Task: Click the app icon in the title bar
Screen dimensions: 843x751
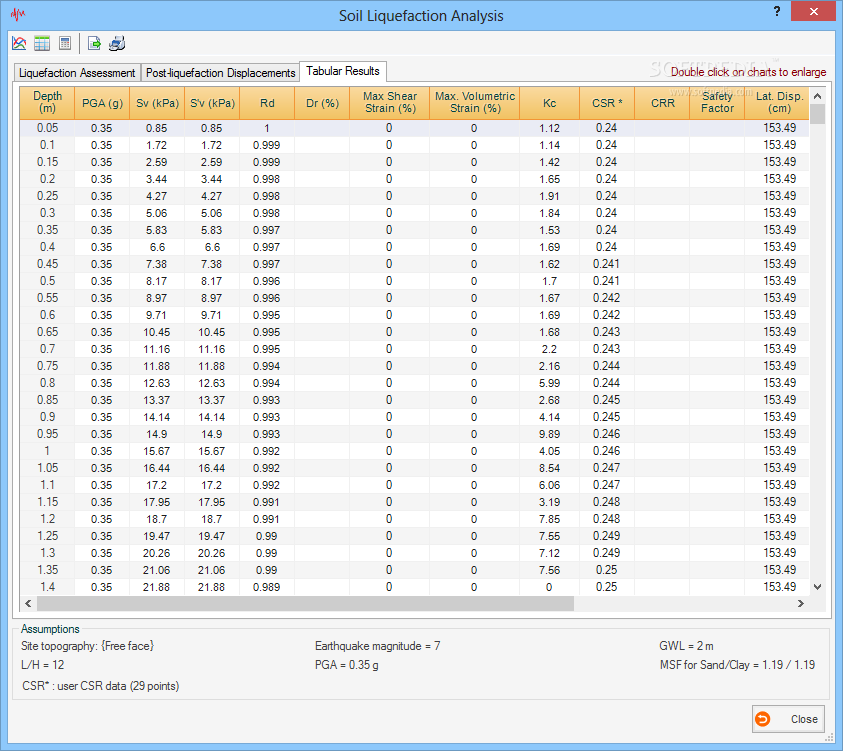Action: tap(18, 15)
